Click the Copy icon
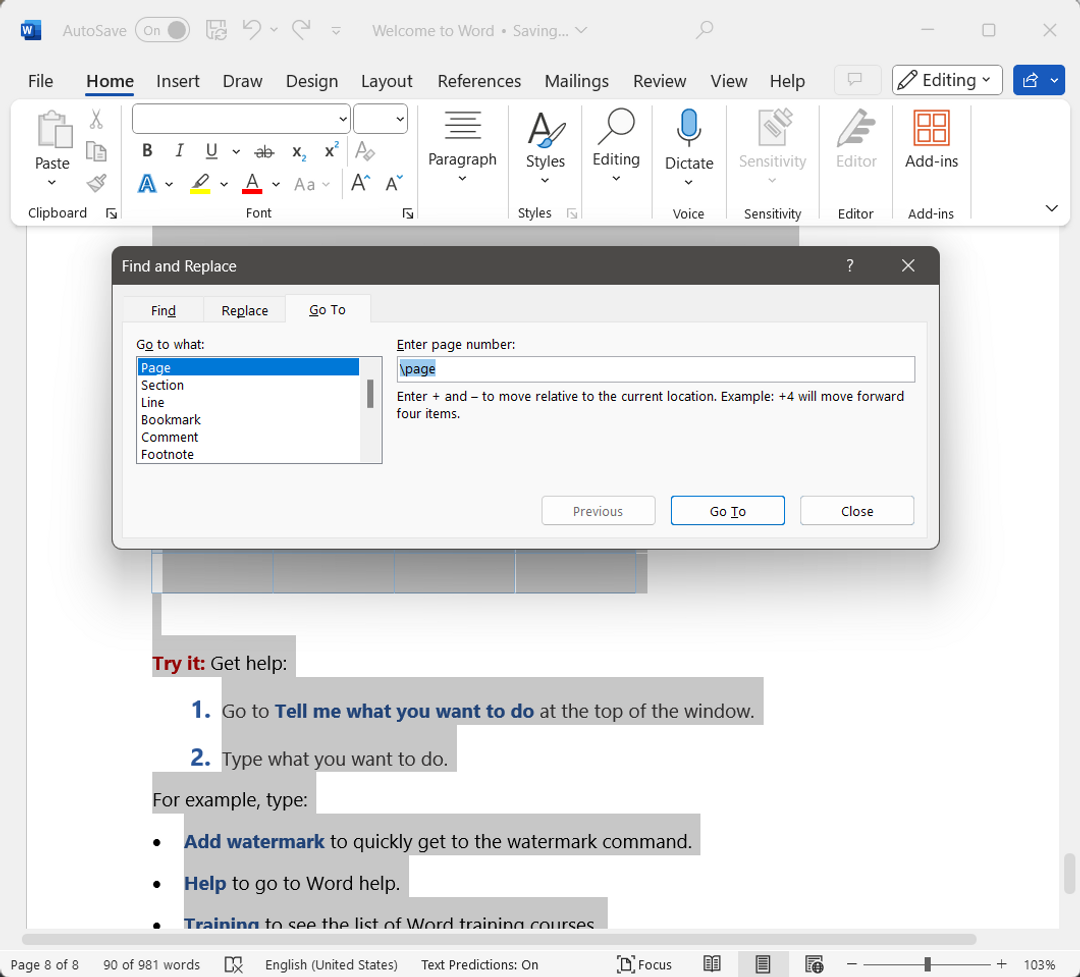The height and width of the screenshot is (977, 1080). point(96,151)
